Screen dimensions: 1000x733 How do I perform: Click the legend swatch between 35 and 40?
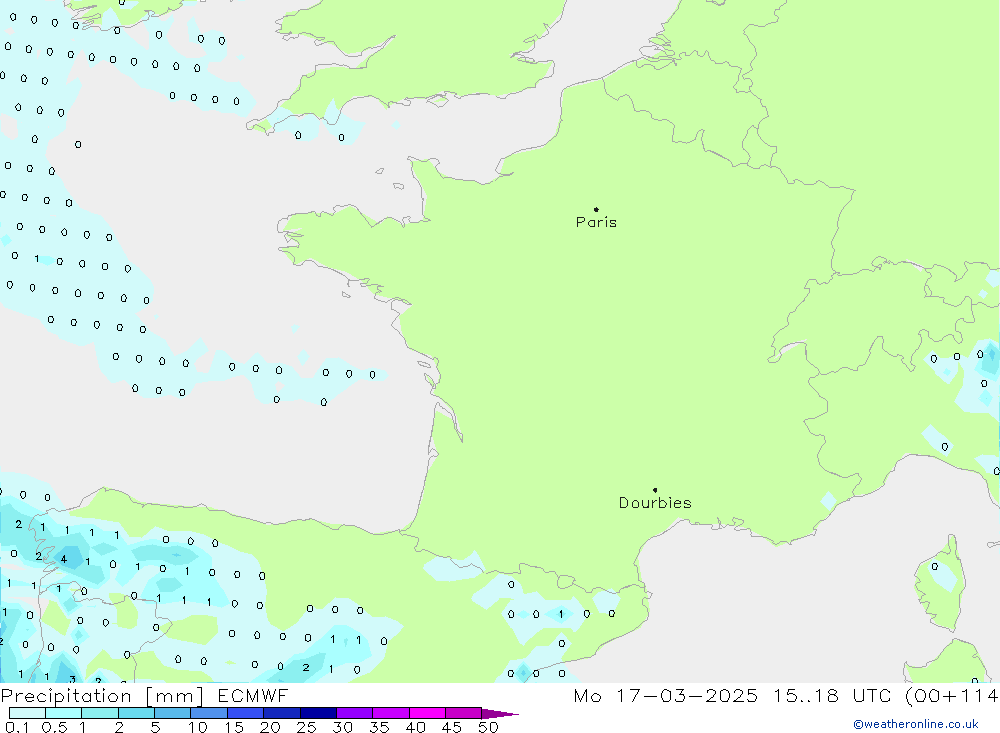[391, 713]
